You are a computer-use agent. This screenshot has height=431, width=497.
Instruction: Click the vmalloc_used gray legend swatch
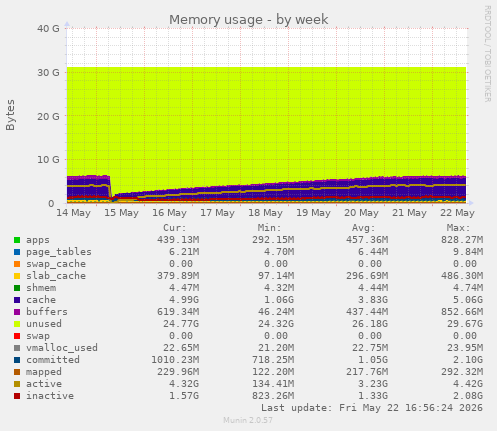coord(17,348)
